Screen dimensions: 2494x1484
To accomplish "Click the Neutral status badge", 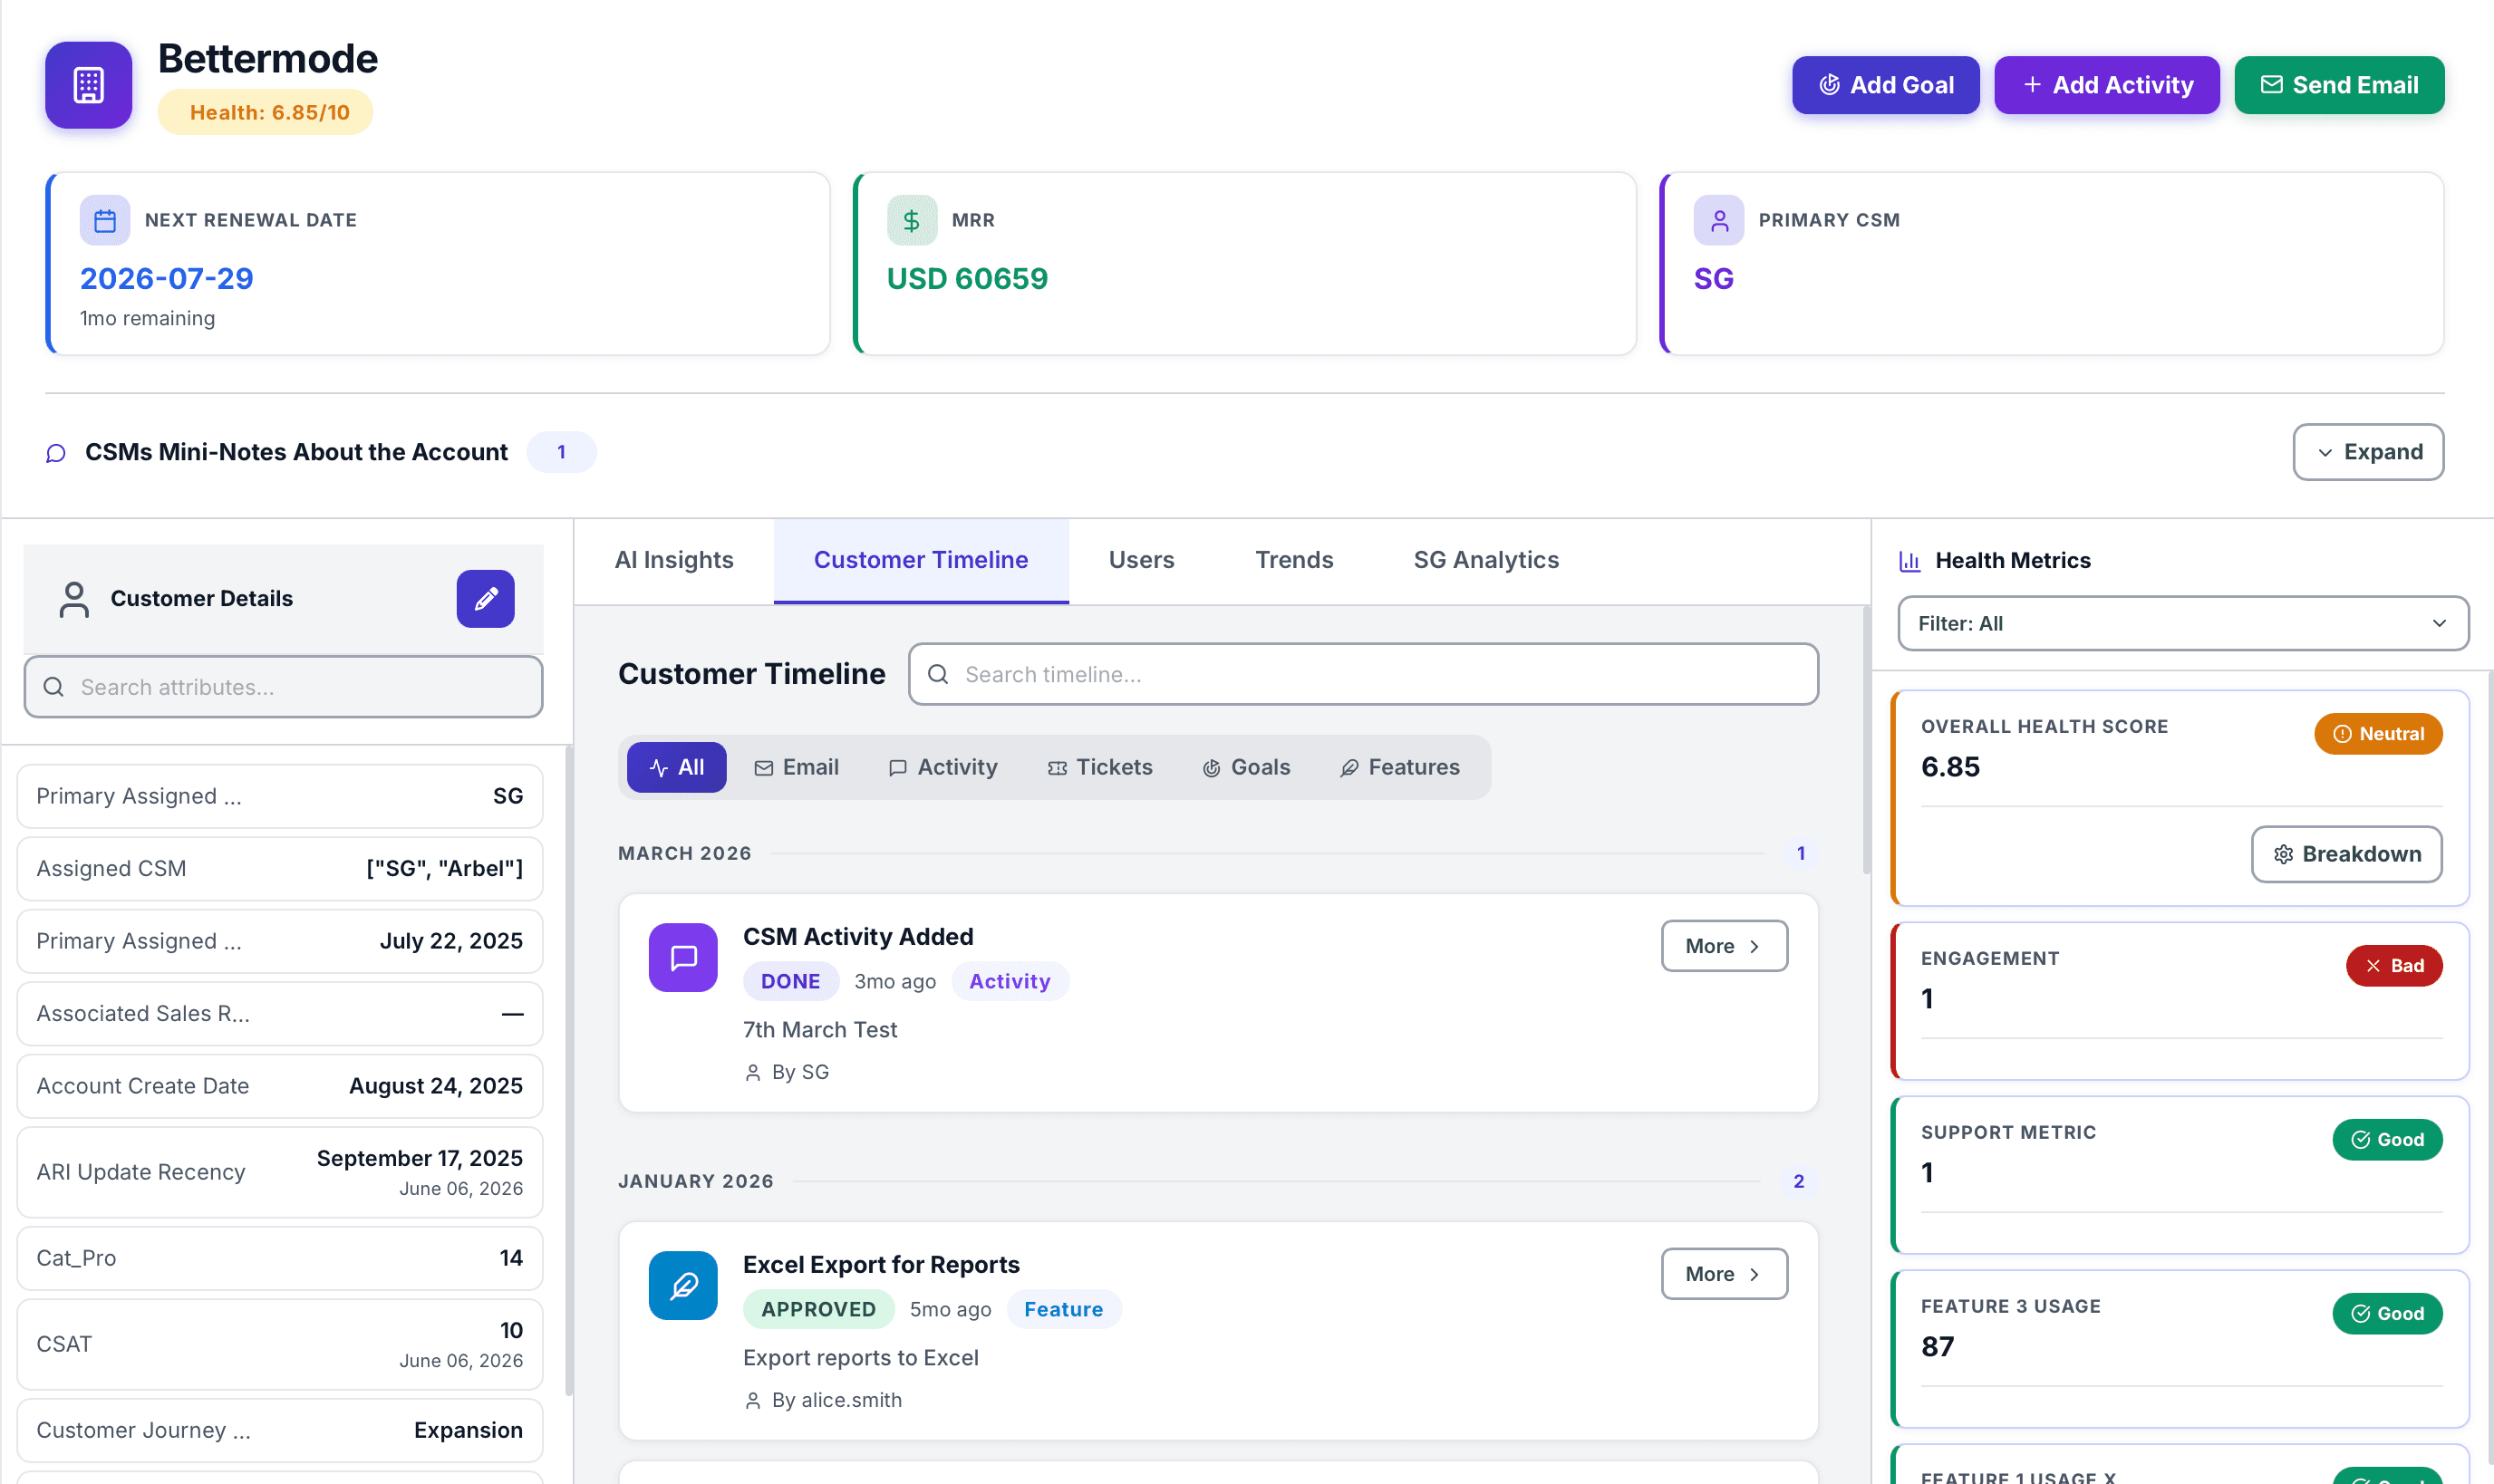I will click(2378, 734).
